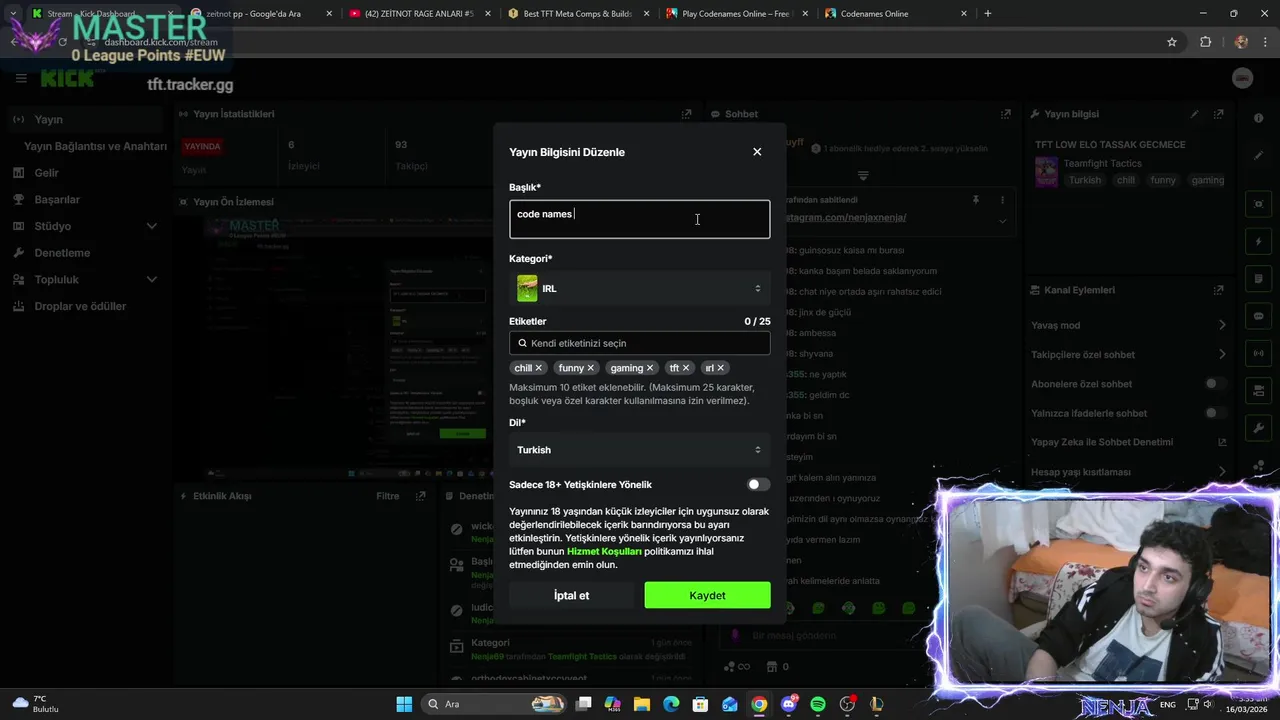Pop out the Yayın İstatistikleri panel
The height and width of the screenshot is (720, 1280).
coord(686,114)
